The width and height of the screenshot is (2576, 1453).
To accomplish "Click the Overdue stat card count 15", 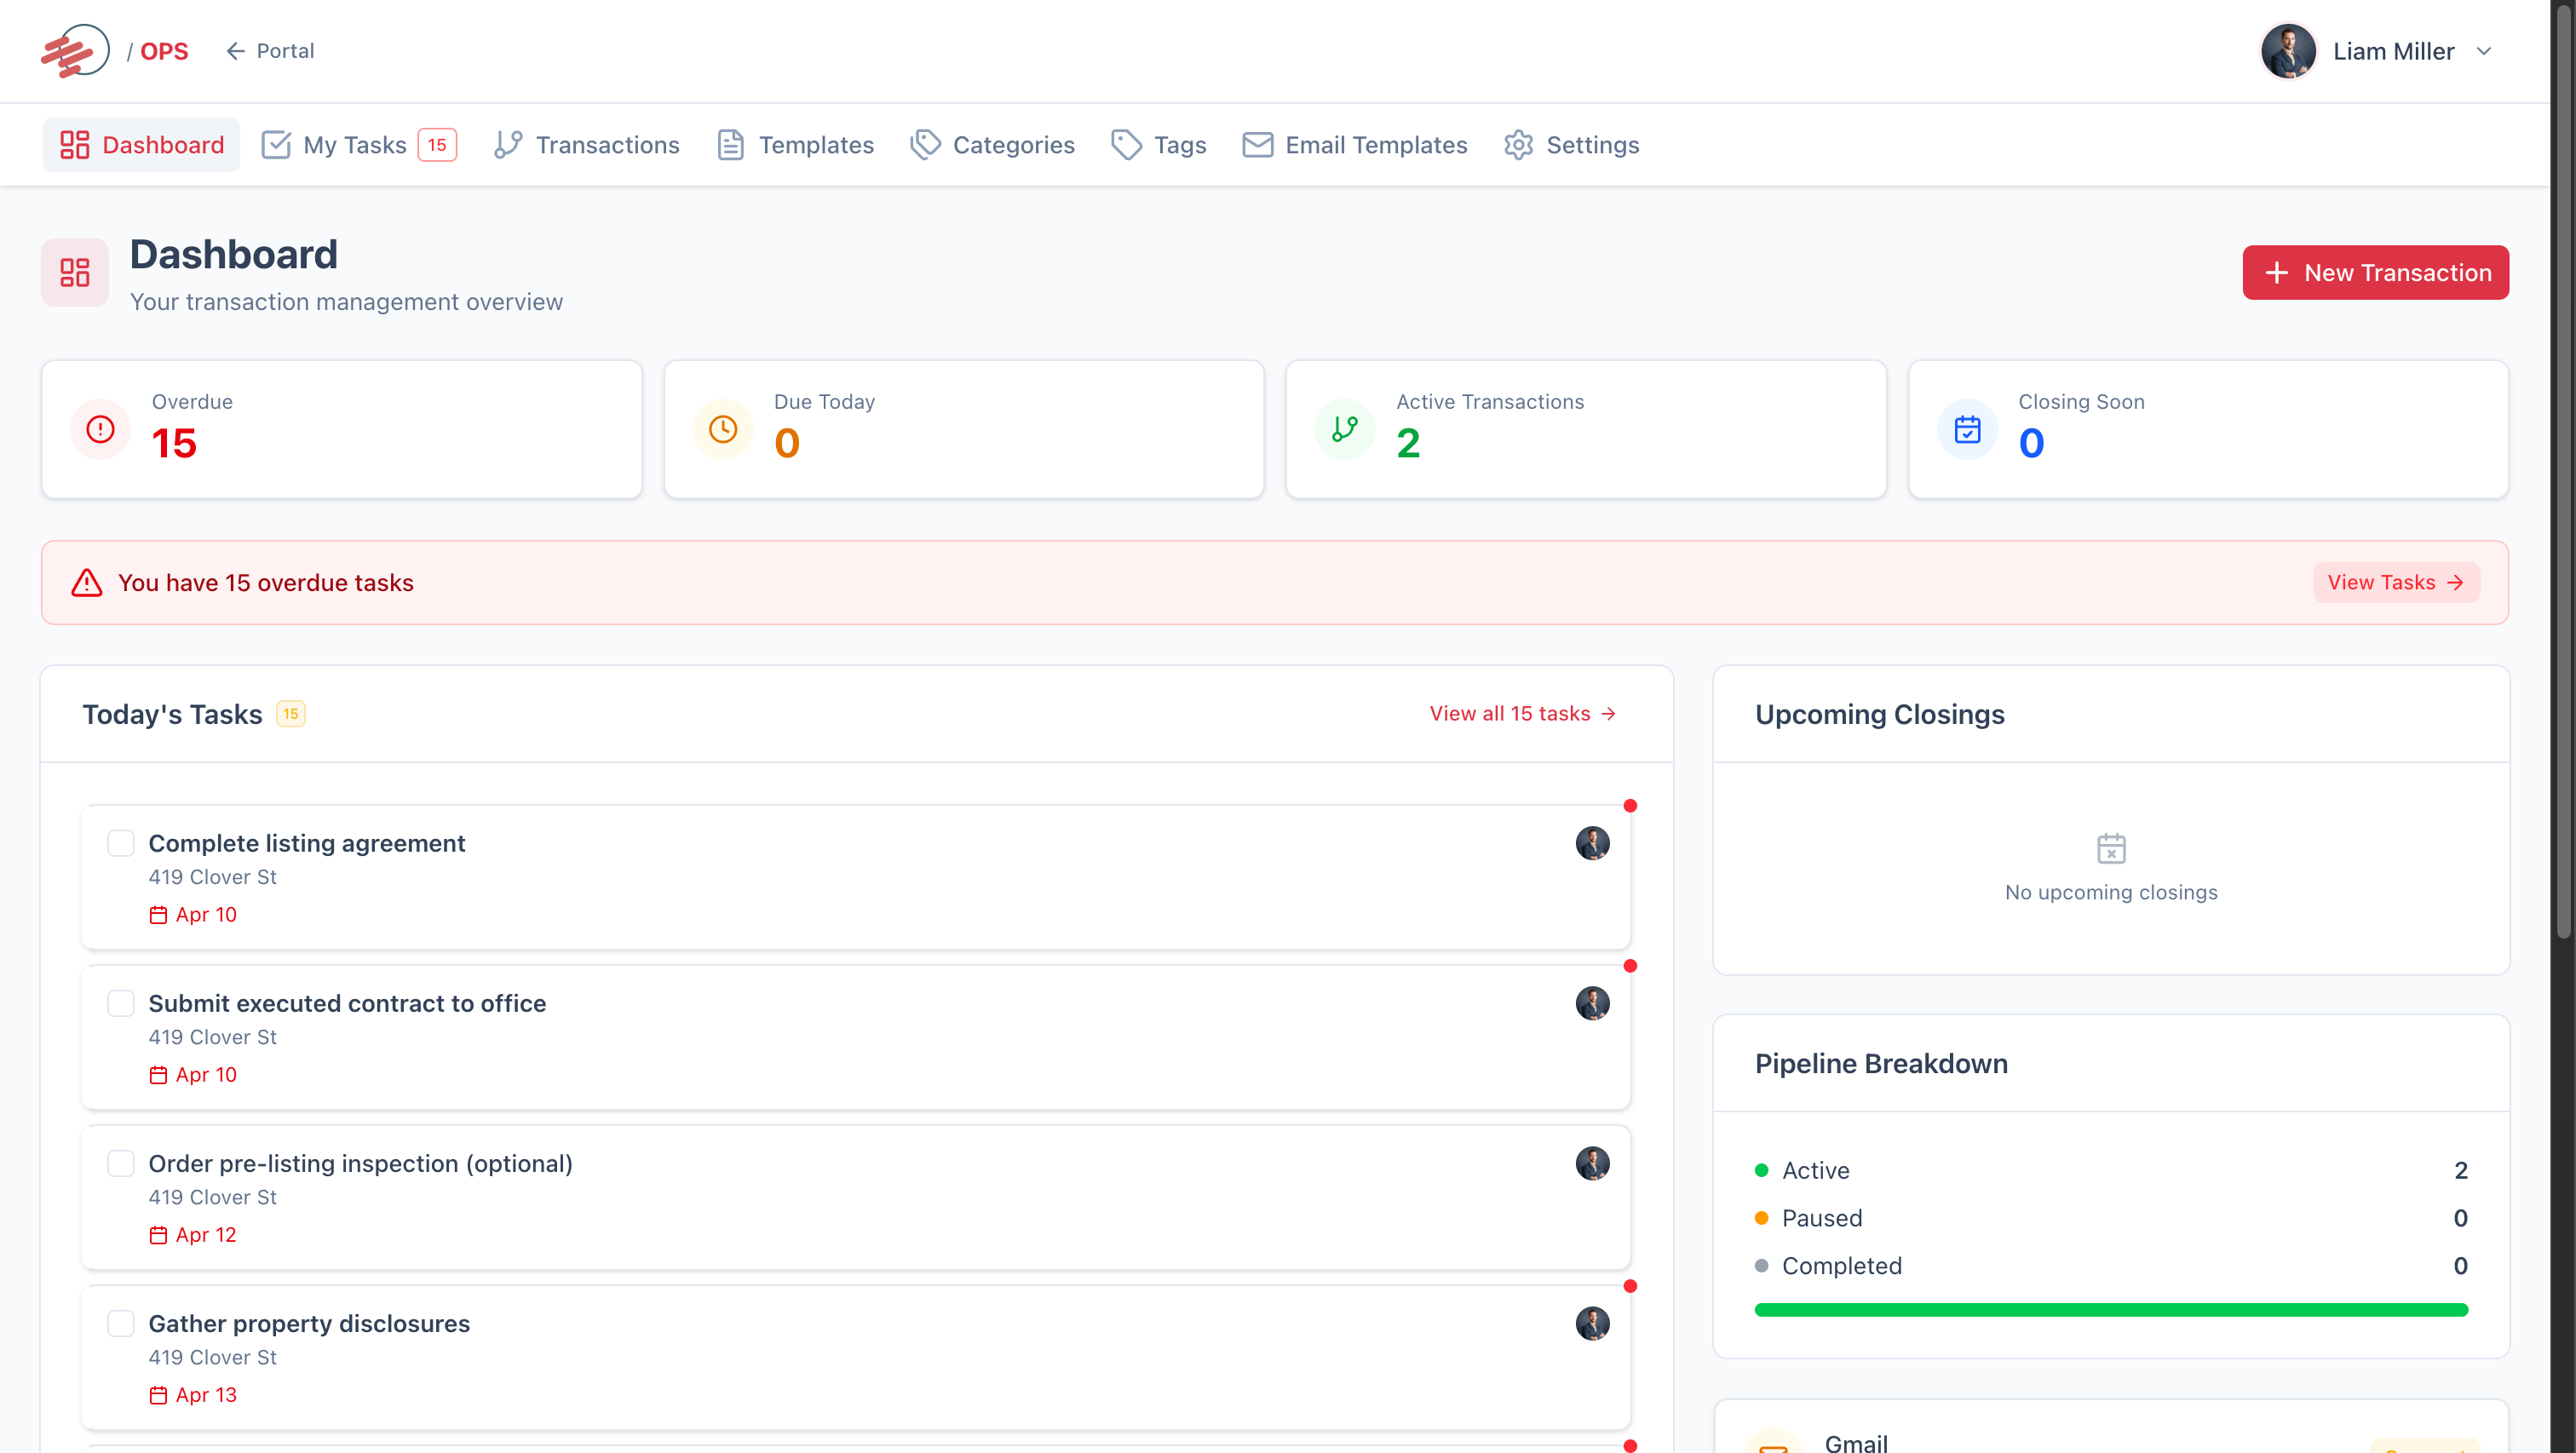I will (174, 443).
